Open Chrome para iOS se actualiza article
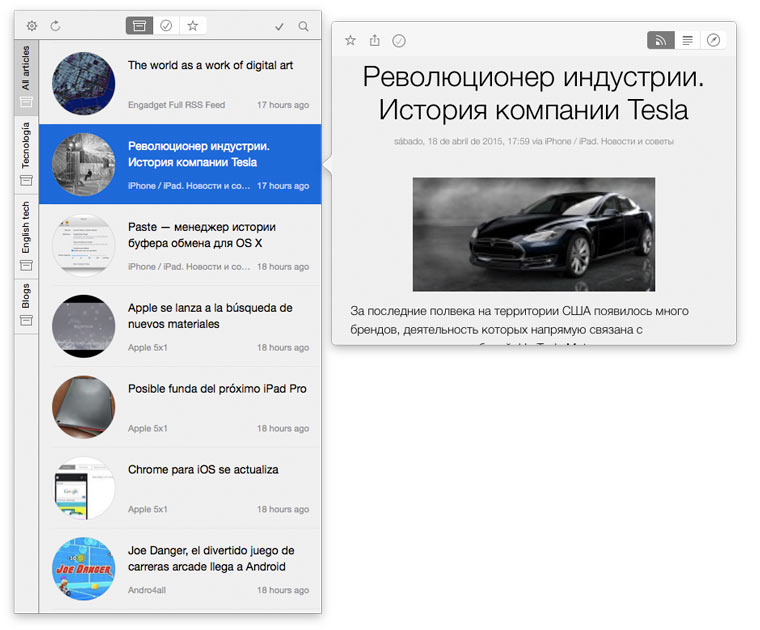The width and height of the screenshot is (760, 630). 180,488
